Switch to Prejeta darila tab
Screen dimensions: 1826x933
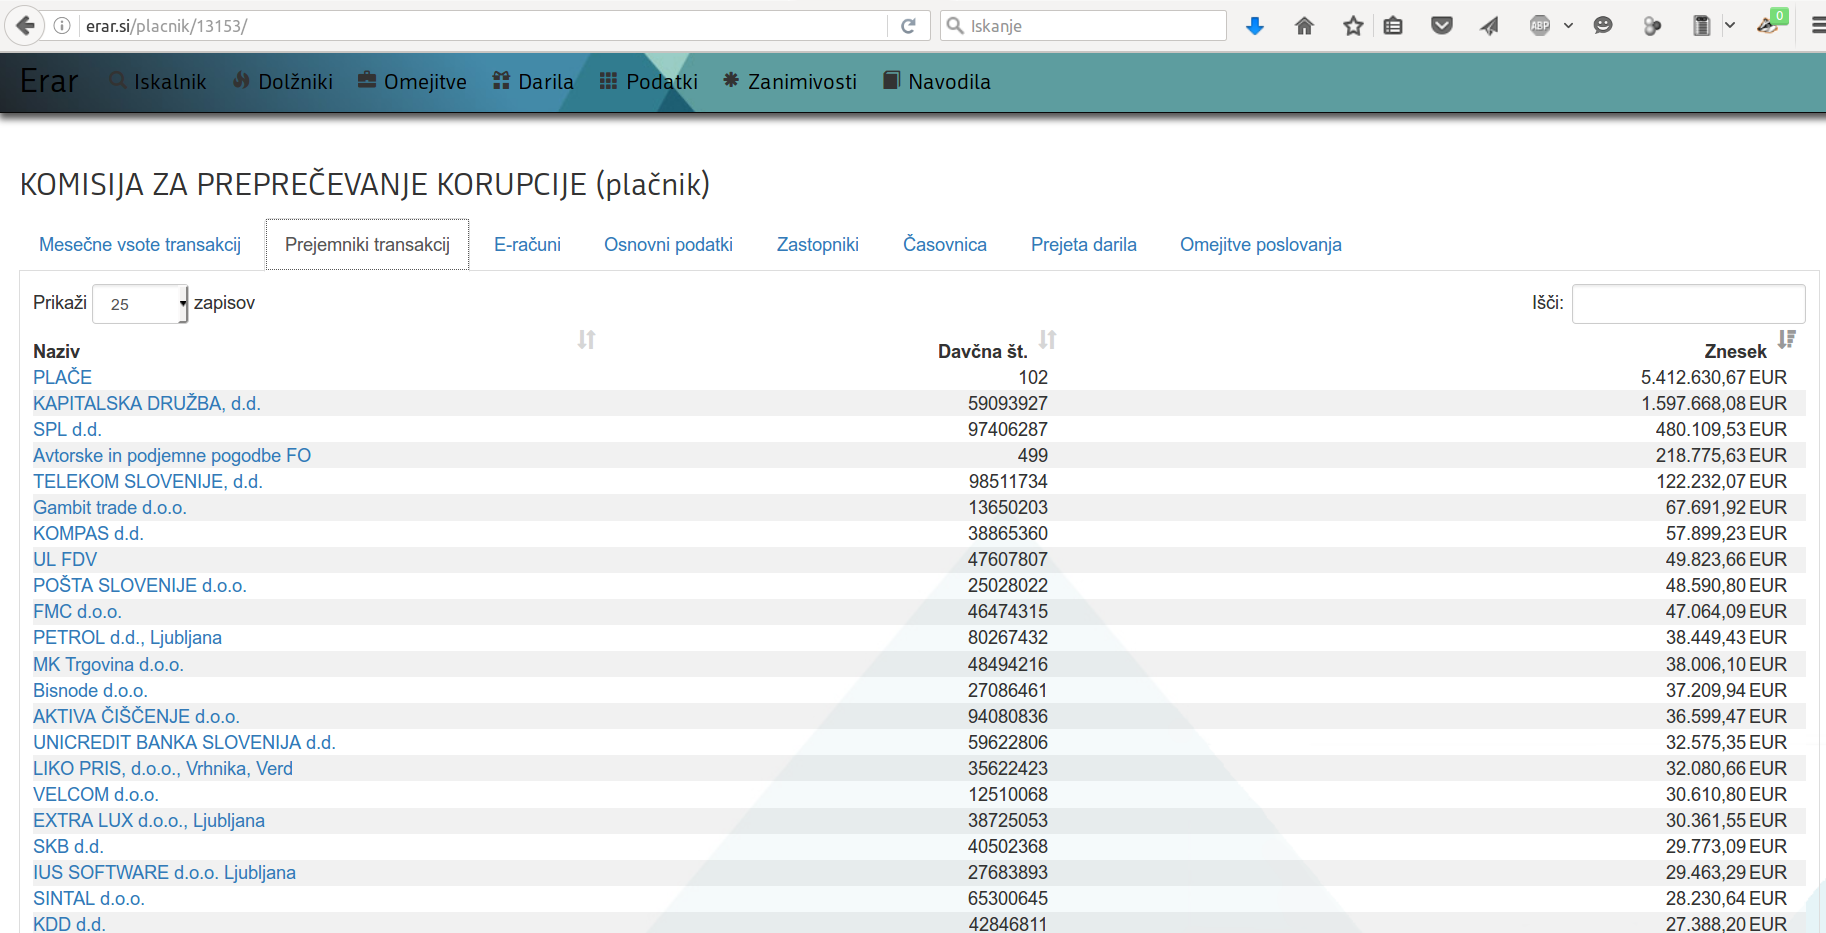(1083, 245)
